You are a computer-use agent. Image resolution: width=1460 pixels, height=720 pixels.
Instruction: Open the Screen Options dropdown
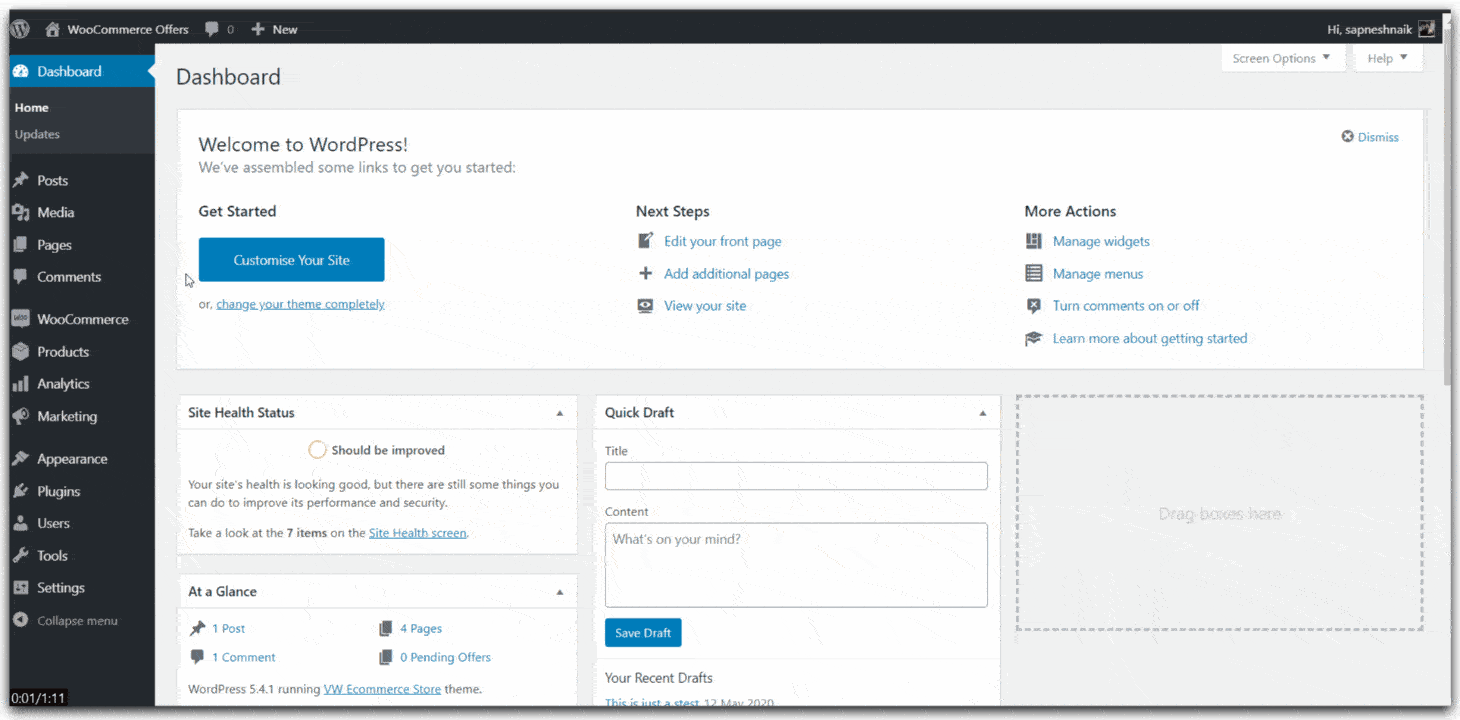[x=1281, y=58]
